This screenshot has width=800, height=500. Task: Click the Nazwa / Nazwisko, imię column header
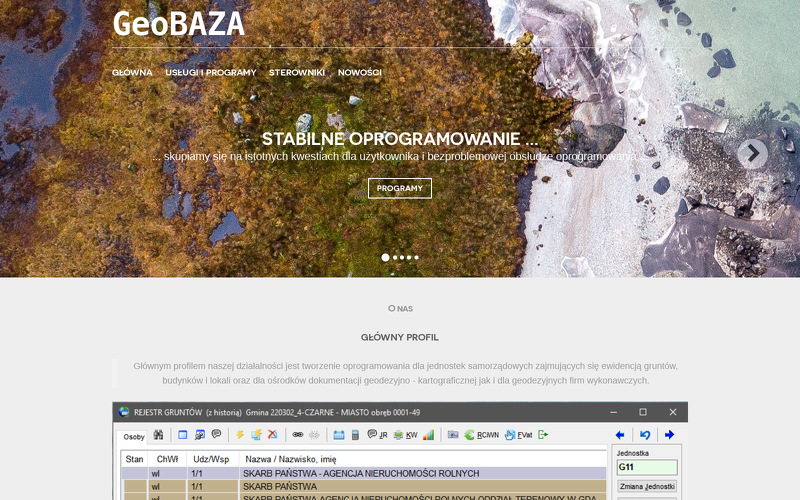tap(291, 459)
